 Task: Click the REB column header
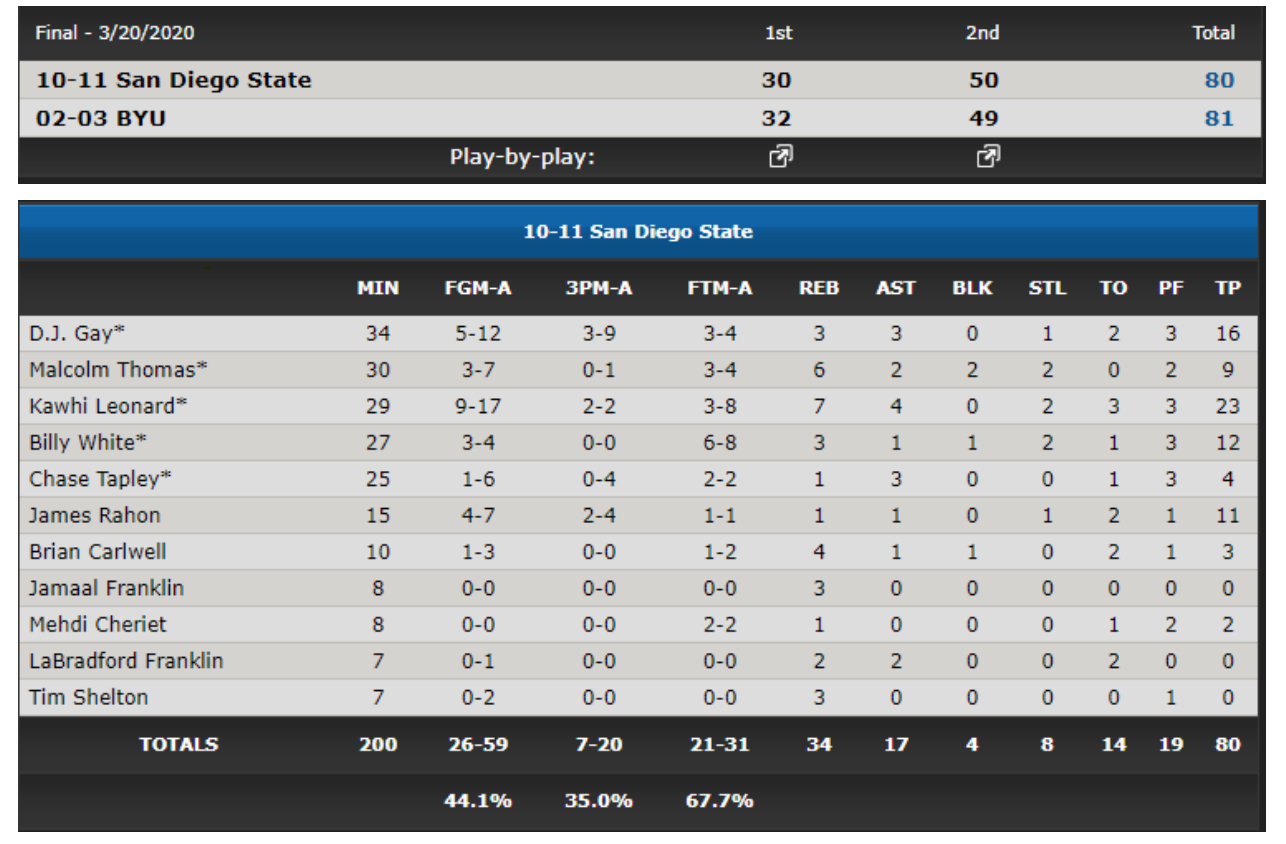(819, 289)
